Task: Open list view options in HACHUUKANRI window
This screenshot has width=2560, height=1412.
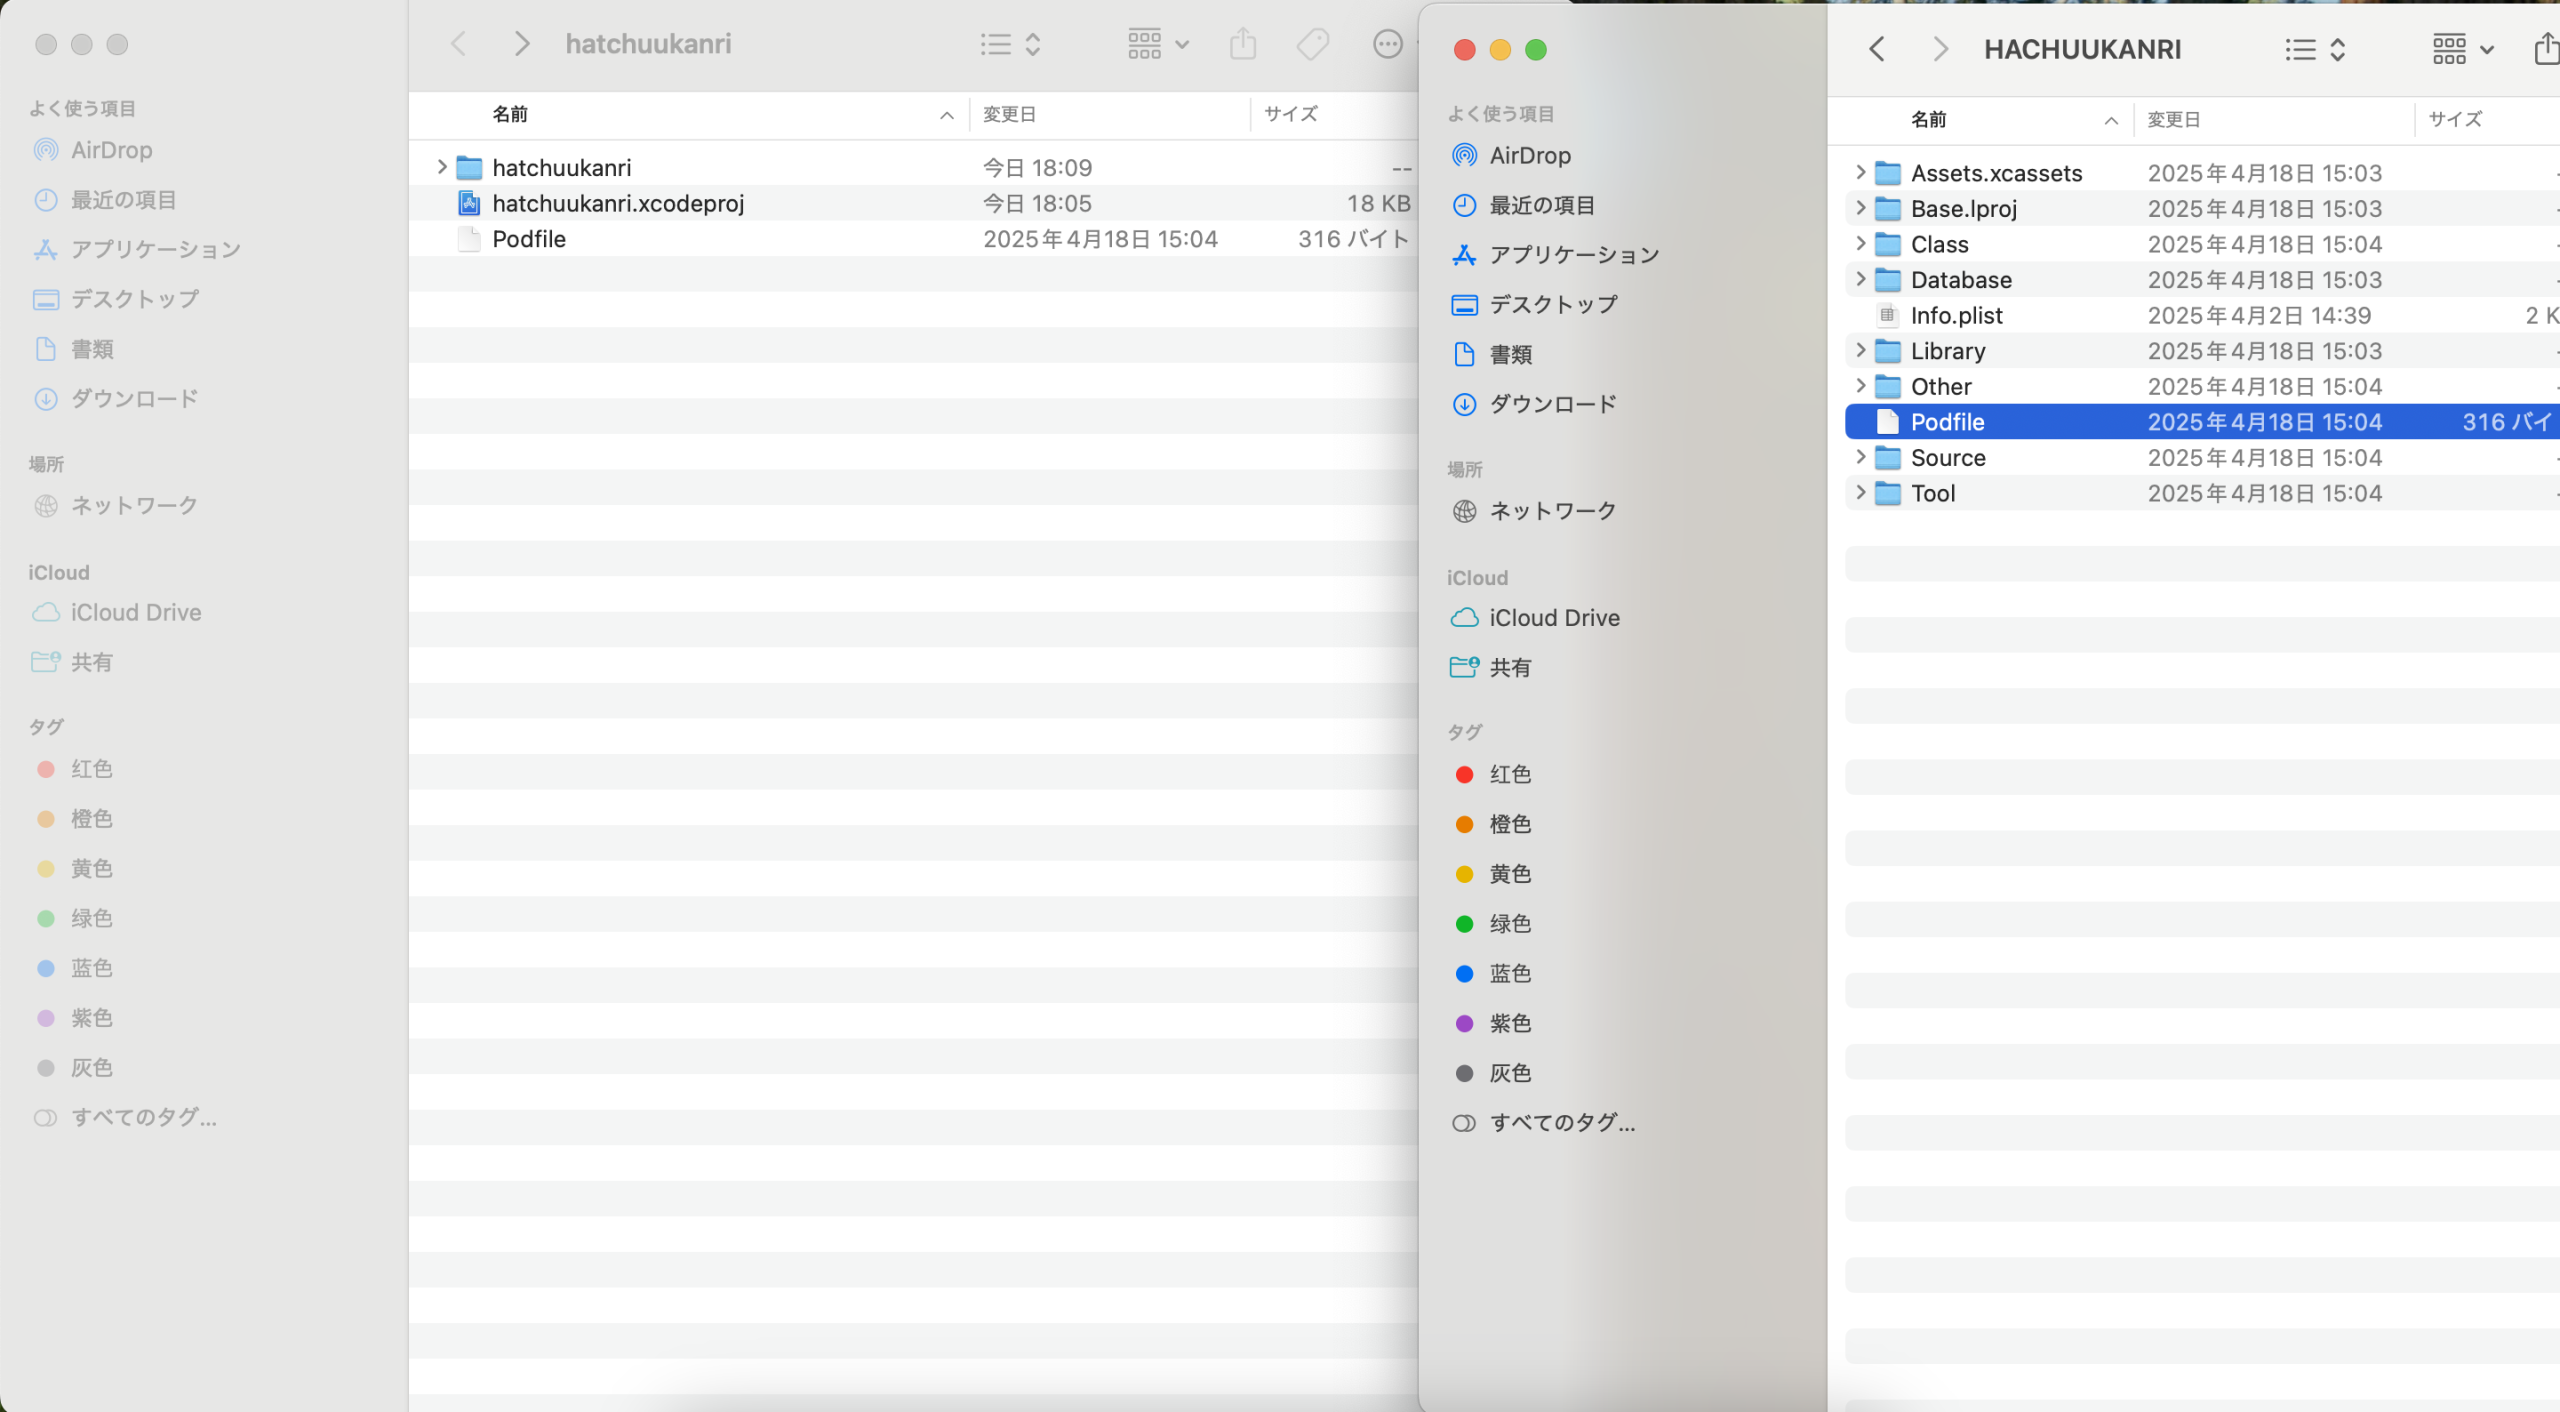Action: pyautogui.click(x=2315, y=49)
